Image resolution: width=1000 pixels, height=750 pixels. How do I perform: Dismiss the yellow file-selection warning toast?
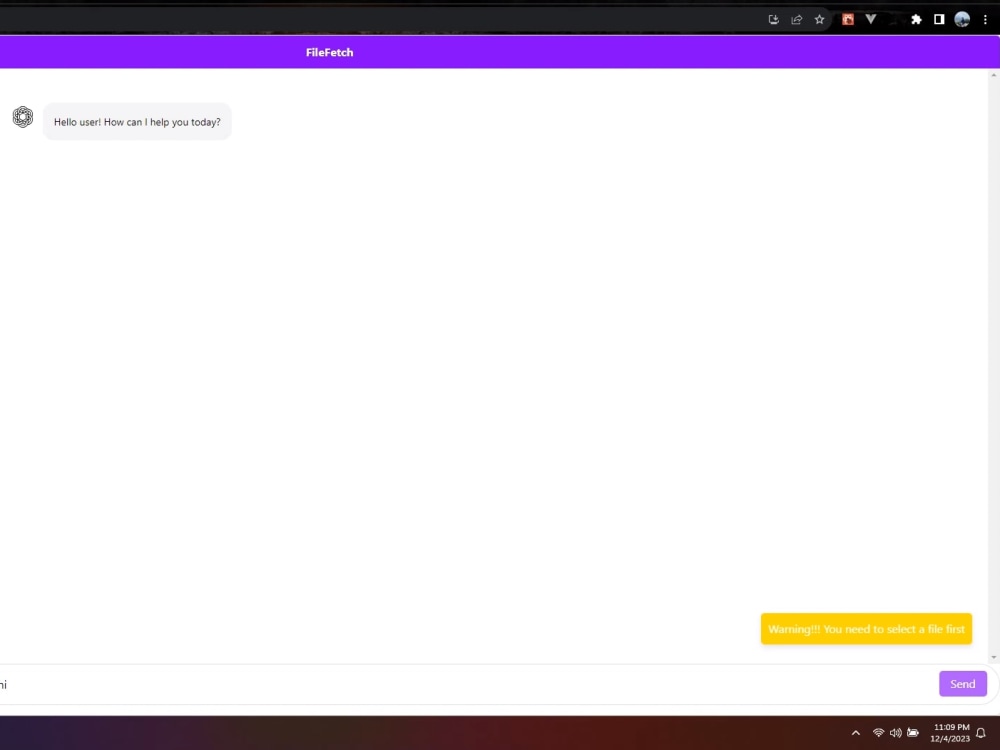[866, 629]
